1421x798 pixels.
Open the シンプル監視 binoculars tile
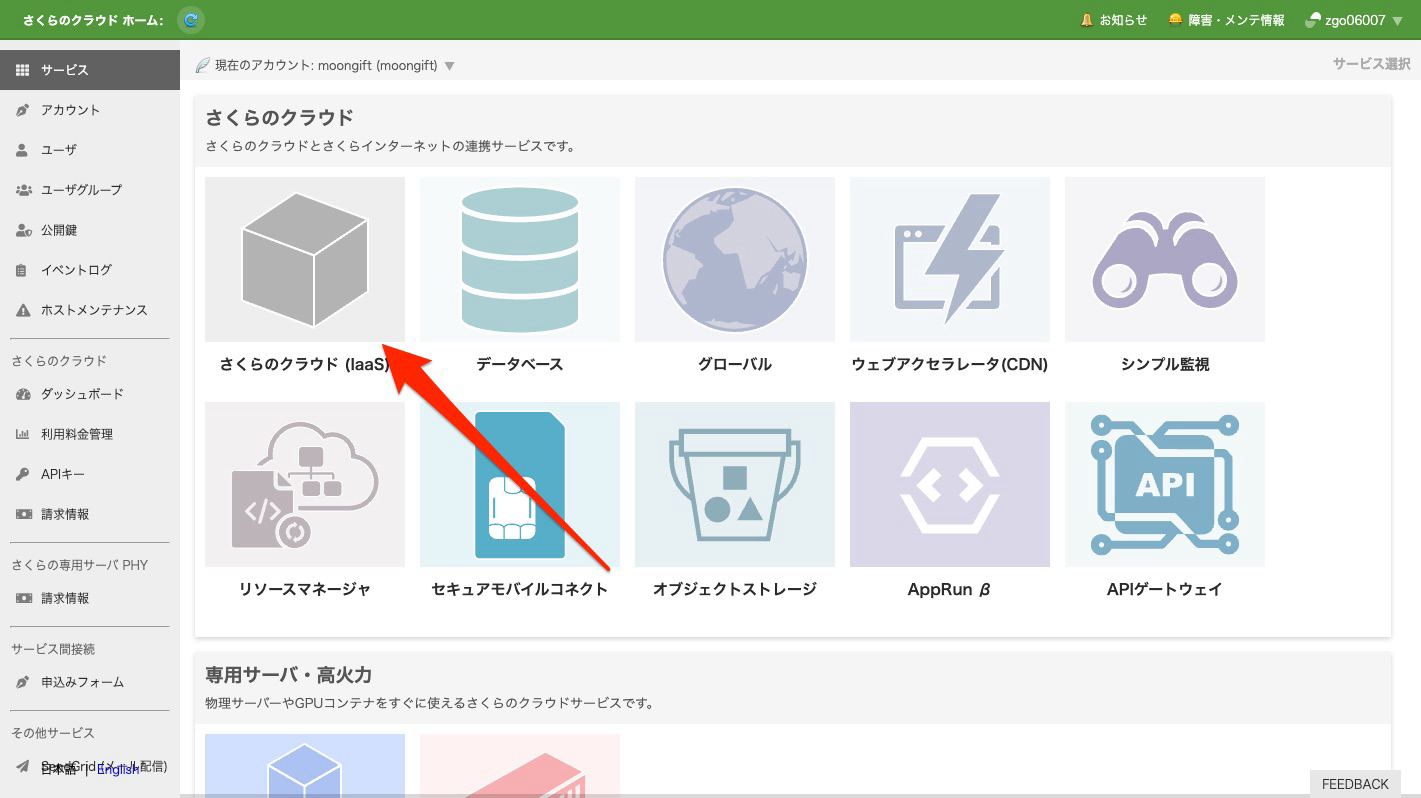tap(1165, 277)
